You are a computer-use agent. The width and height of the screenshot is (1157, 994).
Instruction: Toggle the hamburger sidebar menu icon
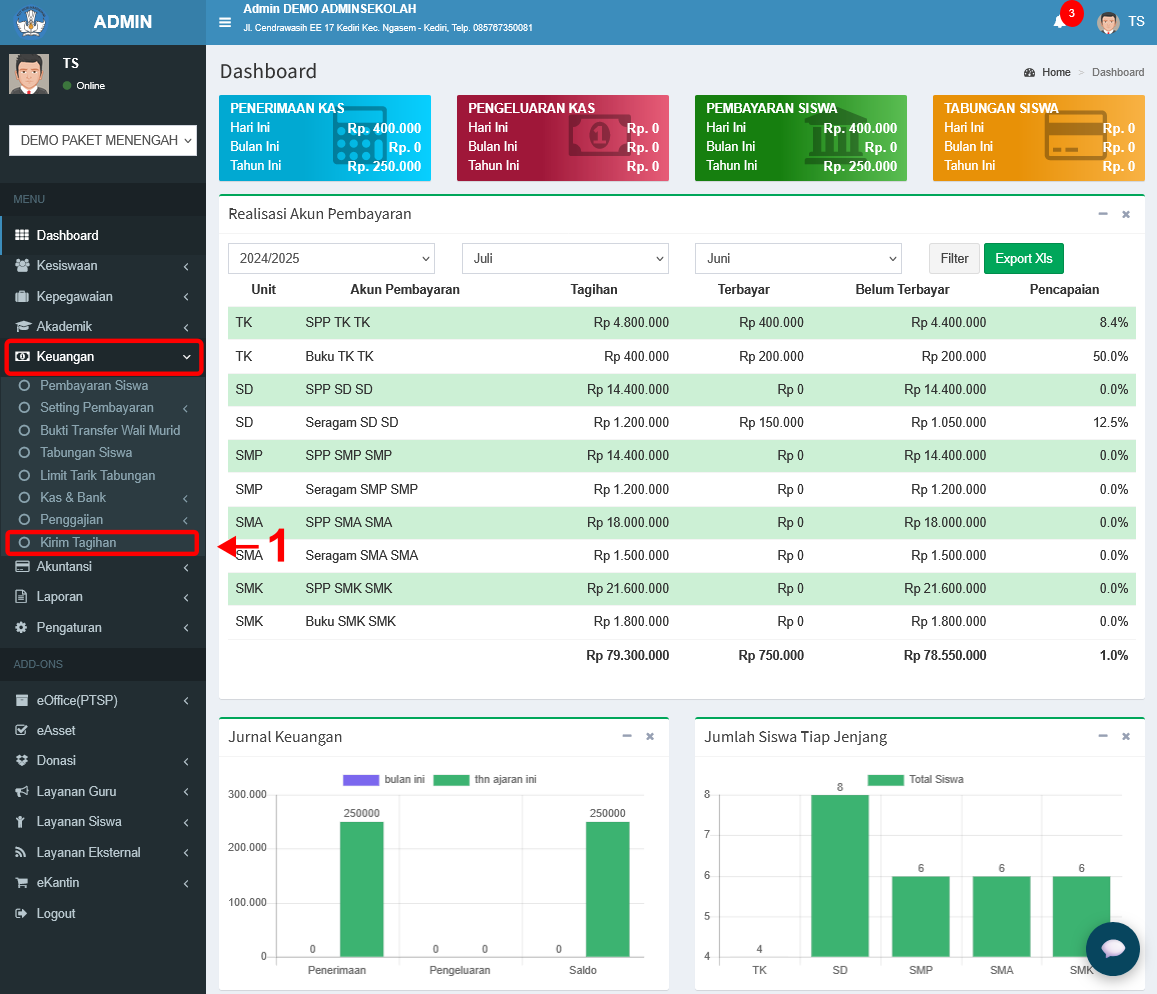225,22
